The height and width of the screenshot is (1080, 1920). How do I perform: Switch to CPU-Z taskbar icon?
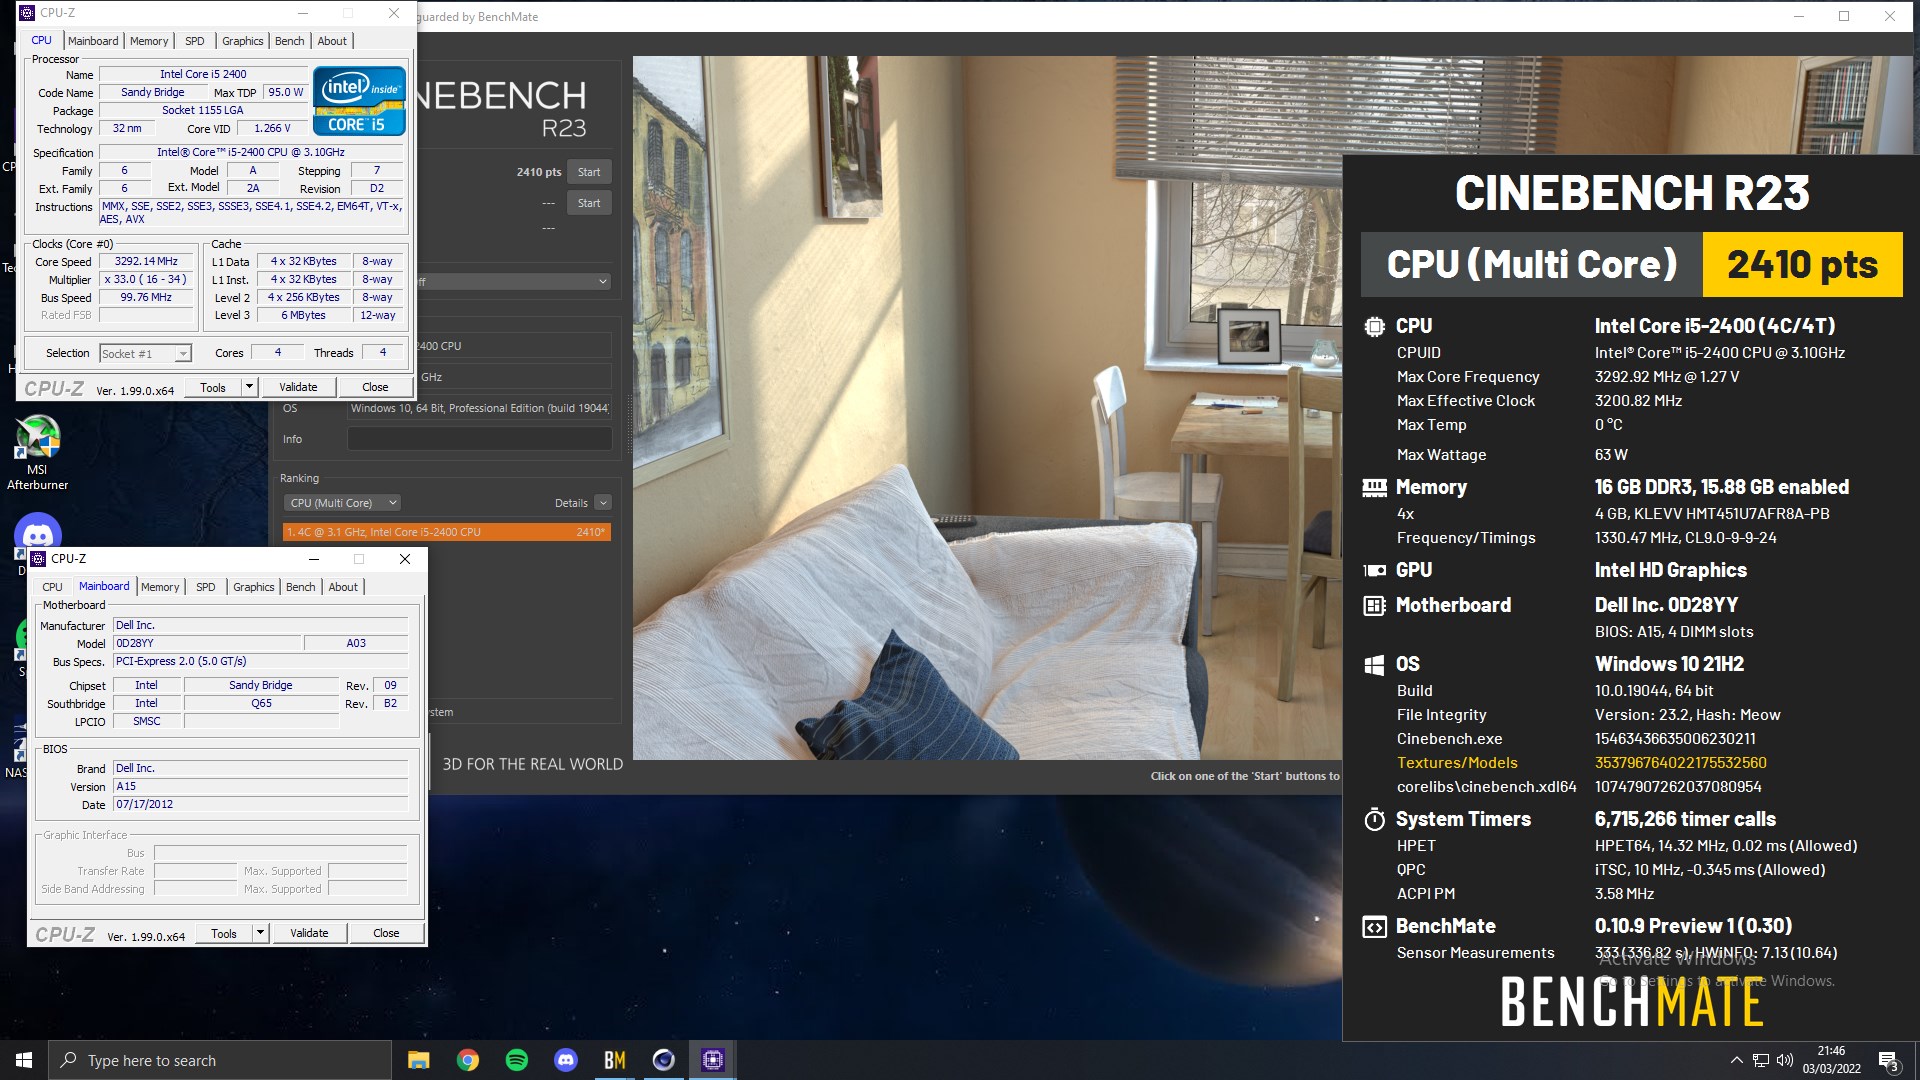coord(713,1060)
